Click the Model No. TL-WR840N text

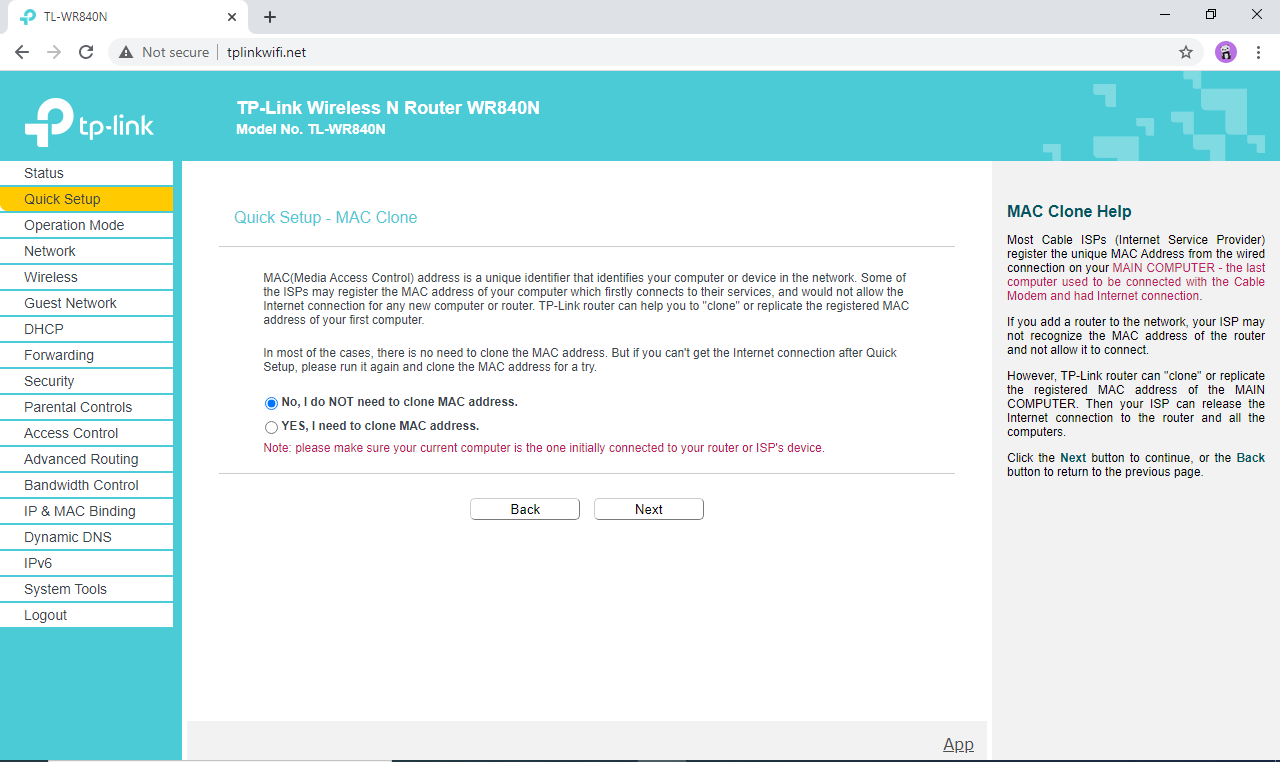pyautogui.click(x=311, y=129)
